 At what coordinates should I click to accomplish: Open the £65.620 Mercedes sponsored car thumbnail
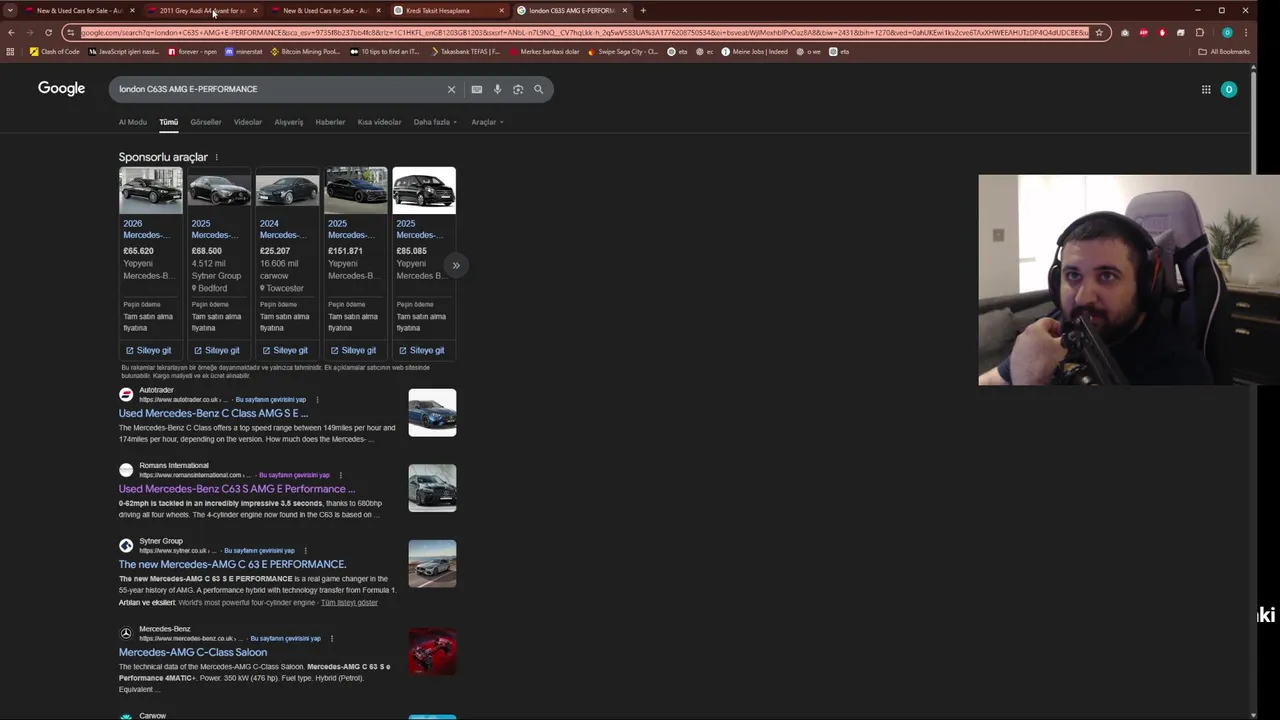coord(150,190)
